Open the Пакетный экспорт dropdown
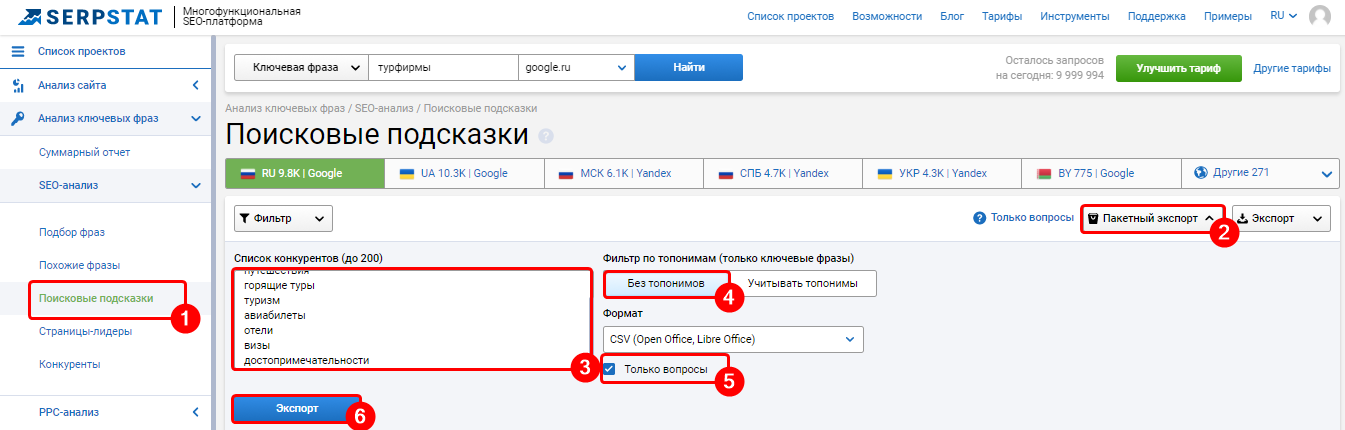1345x430 pixels. click(x=1152, y=218)
